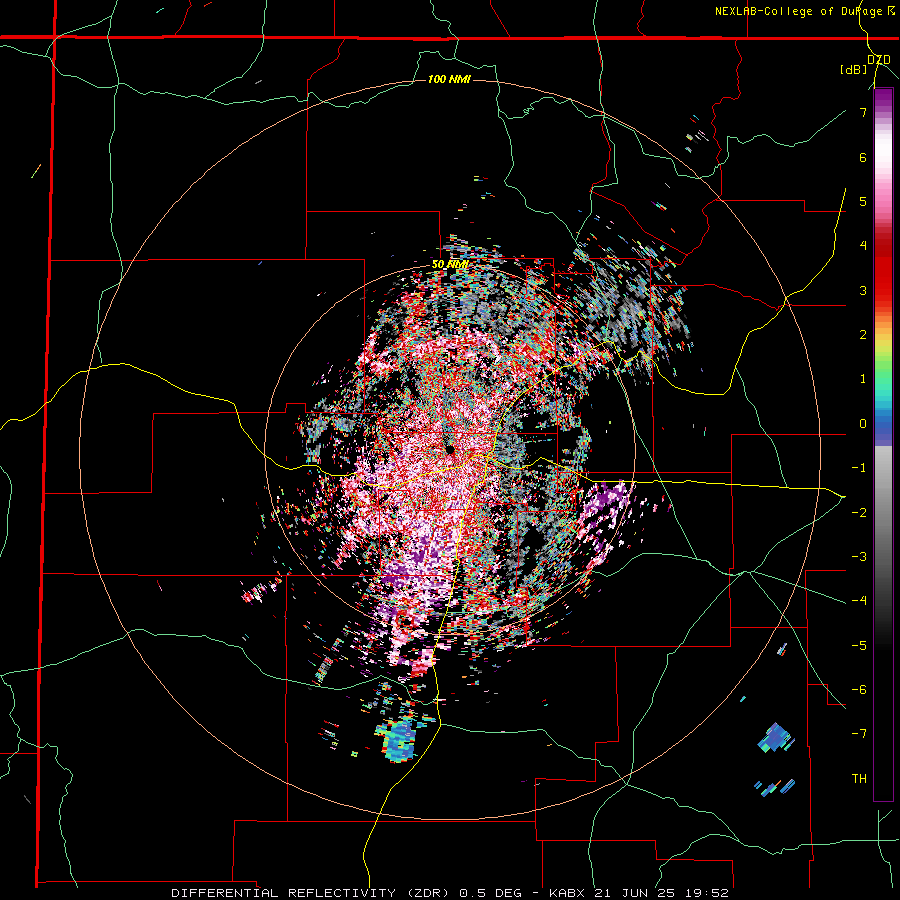
Task: Pick the 2 value on dB scale
Action: 863,335
